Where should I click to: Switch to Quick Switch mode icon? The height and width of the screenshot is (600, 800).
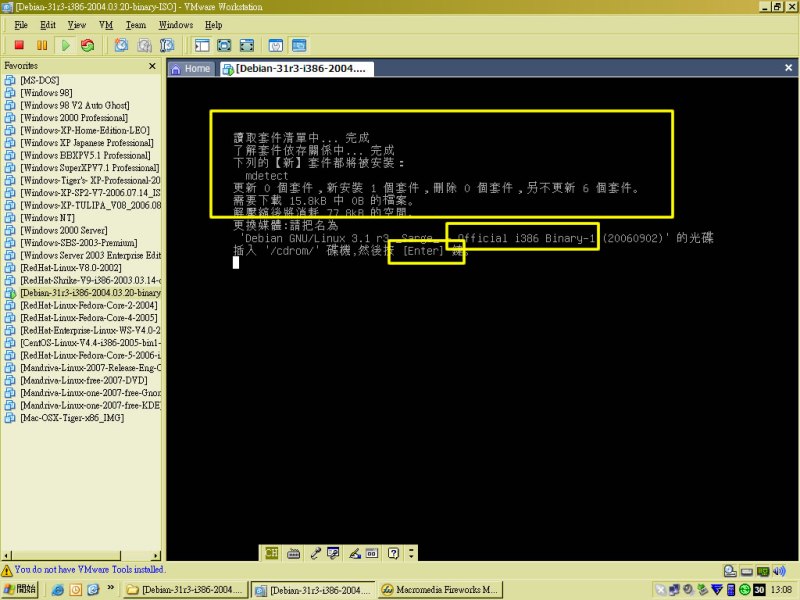click(224, 45)
